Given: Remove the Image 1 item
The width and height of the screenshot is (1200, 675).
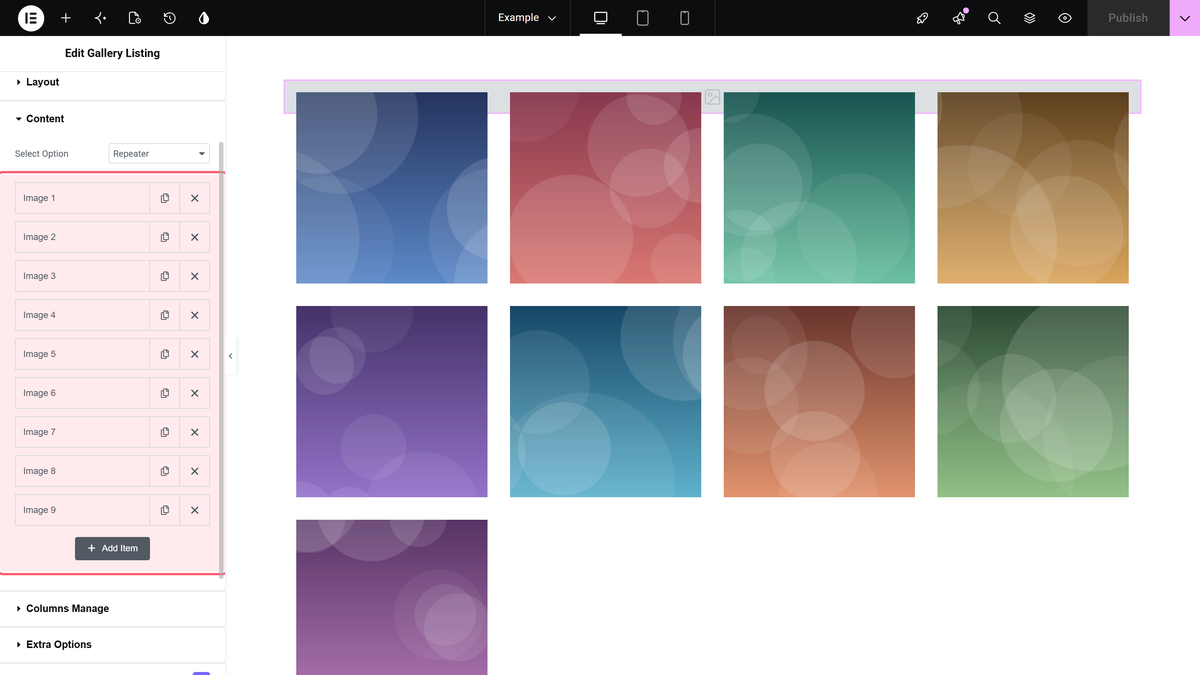Looking at the screenshot, I should pos(195,198).
